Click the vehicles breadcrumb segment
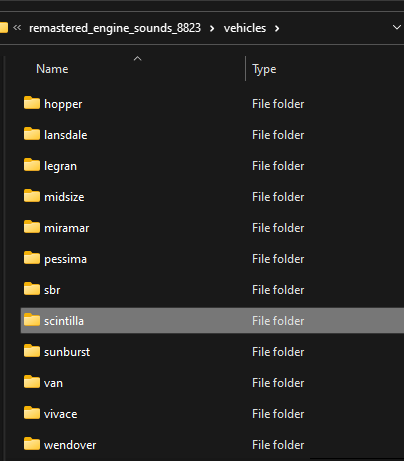 (245, 28)
